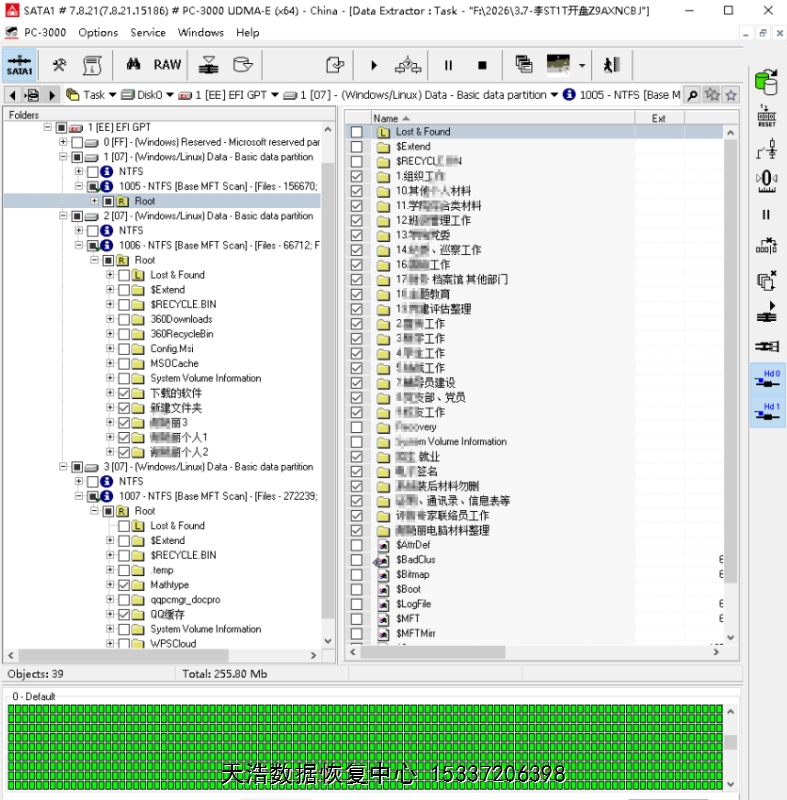787x800 pixels.
Task: Click the SATA1 port toolbar icon
Action: click(19, 65)
